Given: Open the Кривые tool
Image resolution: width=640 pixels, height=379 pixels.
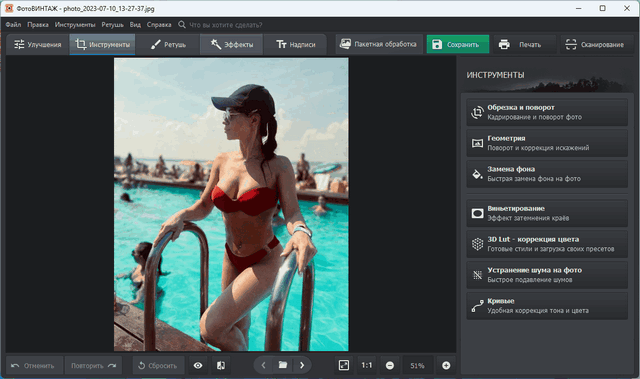Looking at the screenshot, I should [547, 306].
